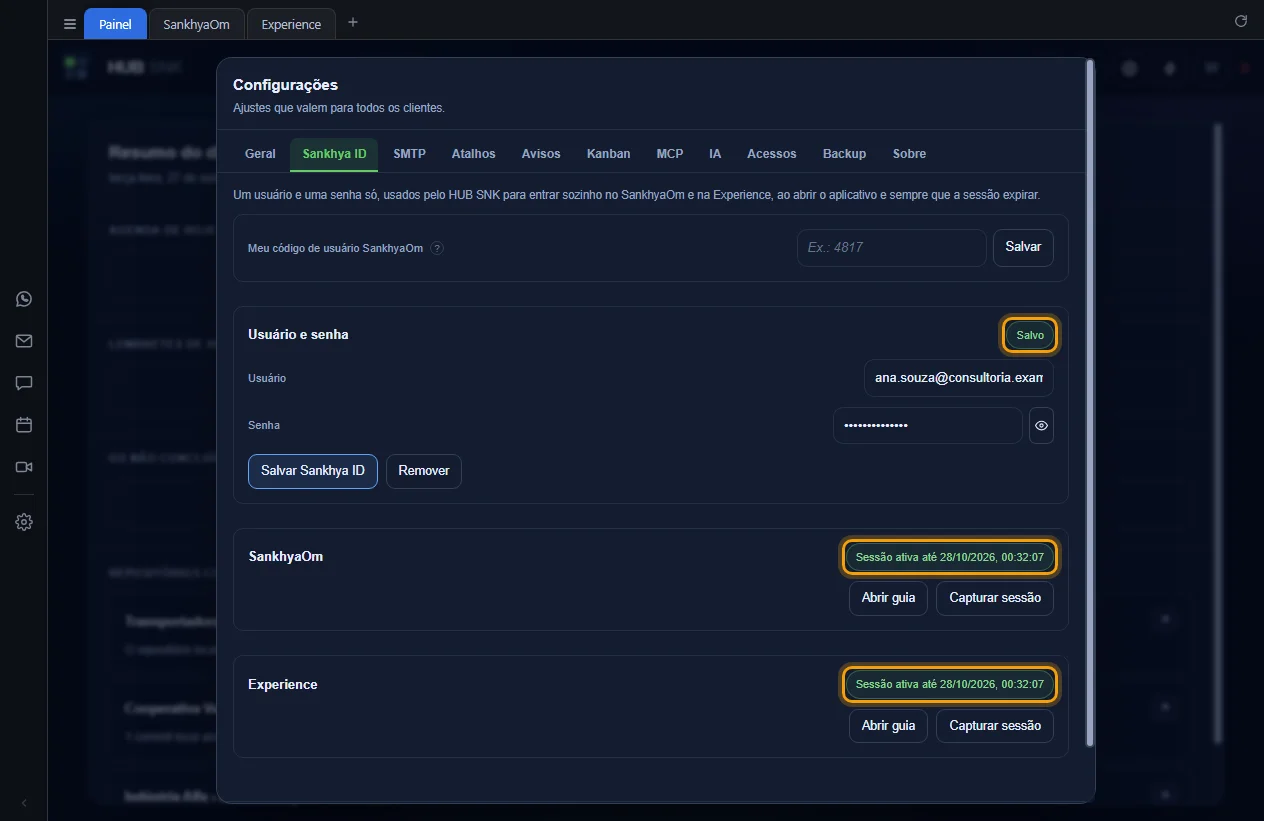Viewport: 1264px width, 821px height.
Task: Click Abrir guia in the SankhyaOm section
Action: coord(889,598)
